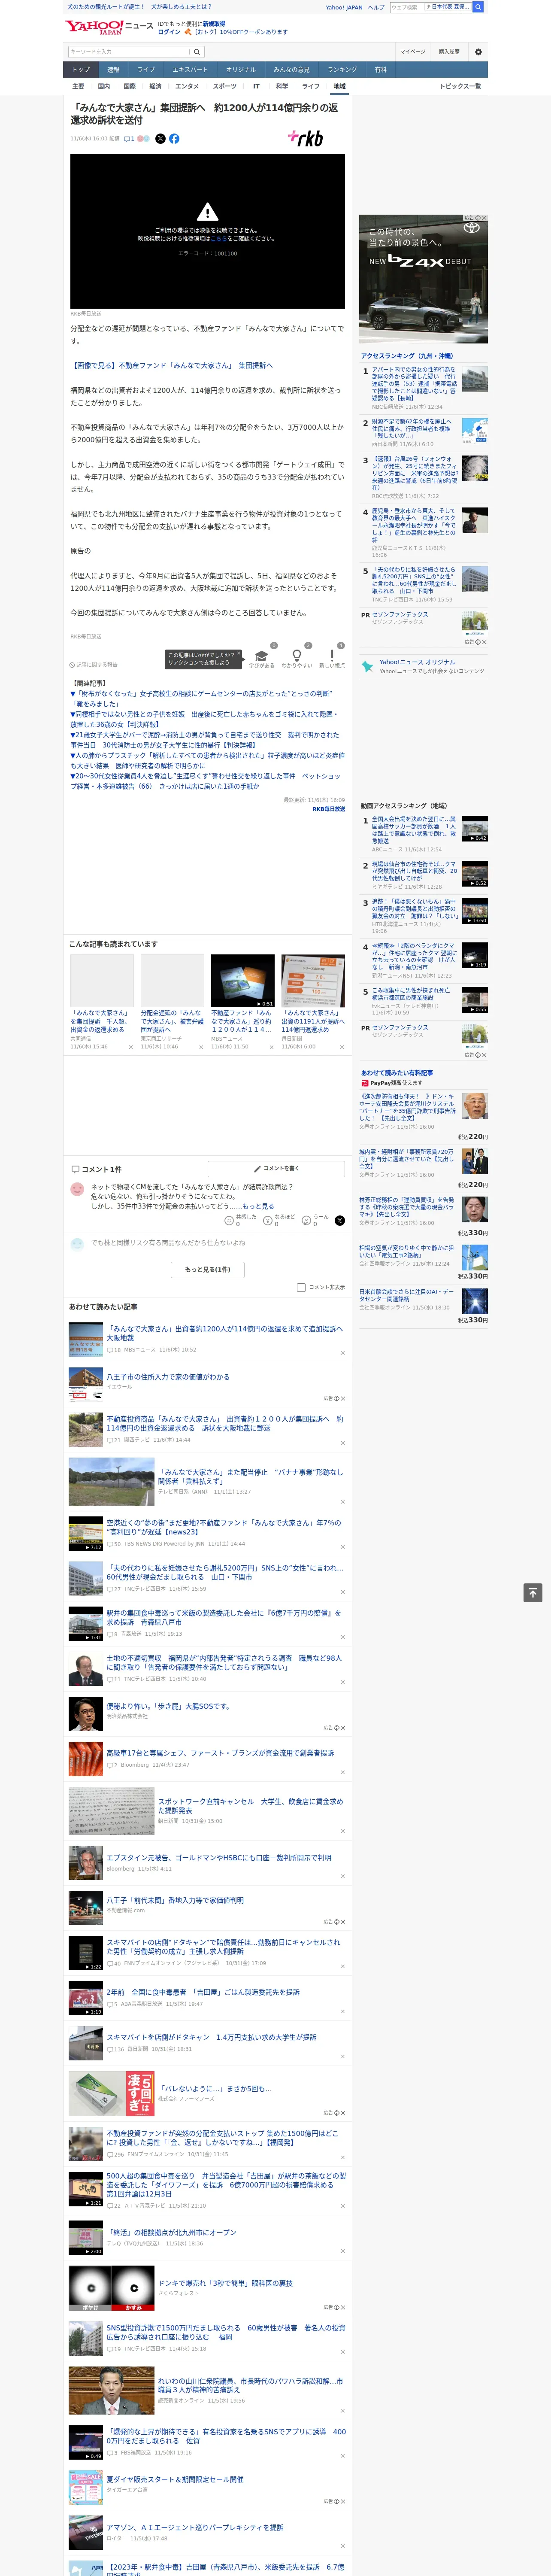Click the web search magnifier button at top

coord(478,7)
